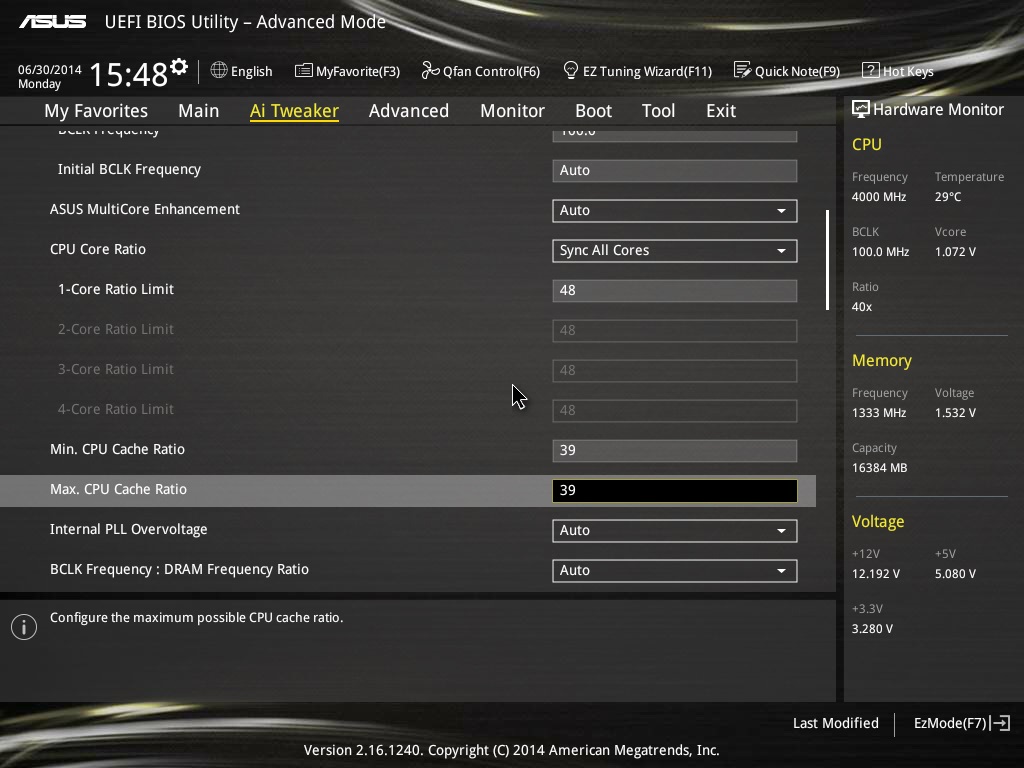Edit the Max. CPU Cache Ratio value

(674, 490)
